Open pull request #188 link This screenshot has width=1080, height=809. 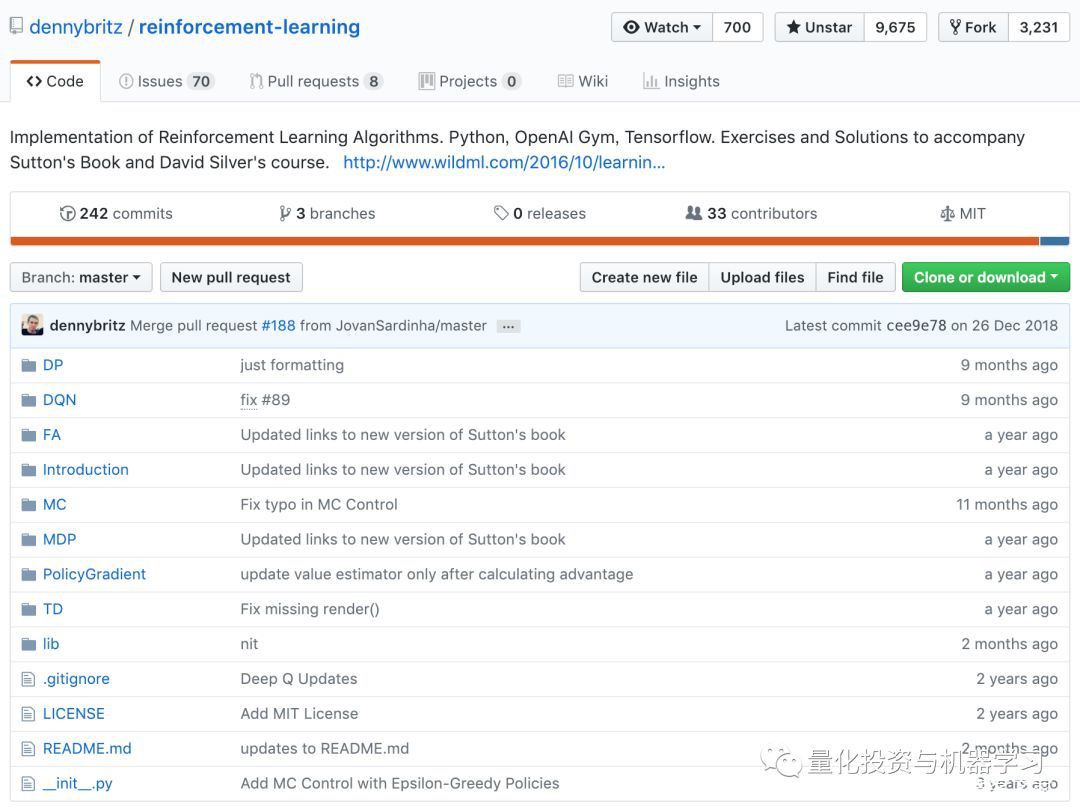point(278,326)
